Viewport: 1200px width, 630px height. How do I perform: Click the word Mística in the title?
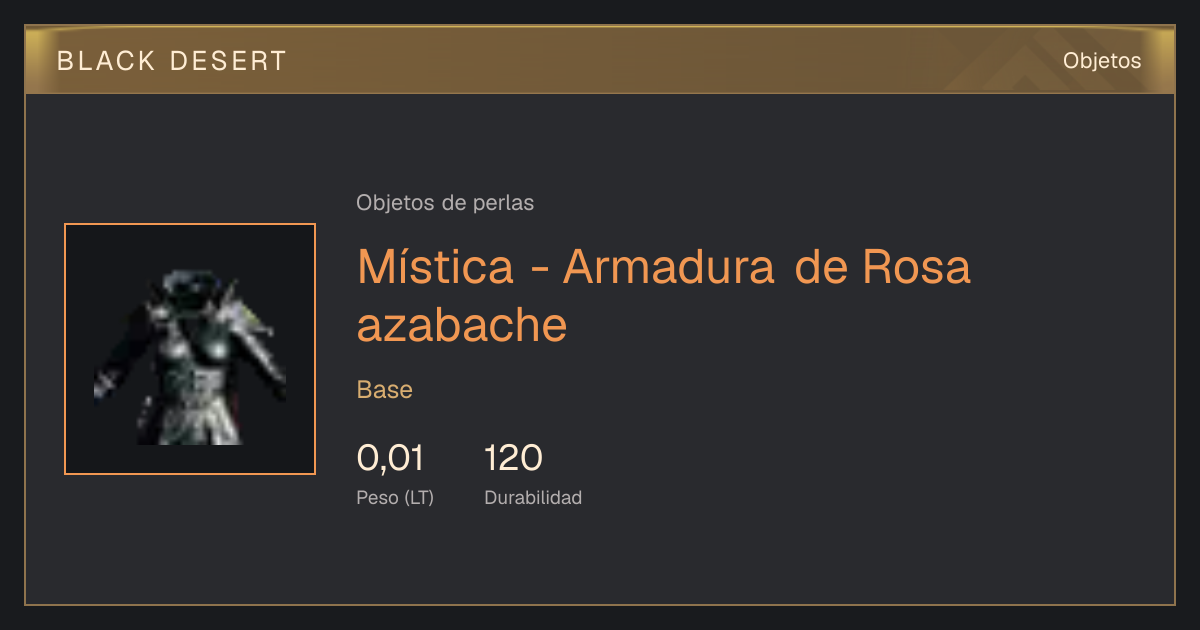(x=436, y=266)
